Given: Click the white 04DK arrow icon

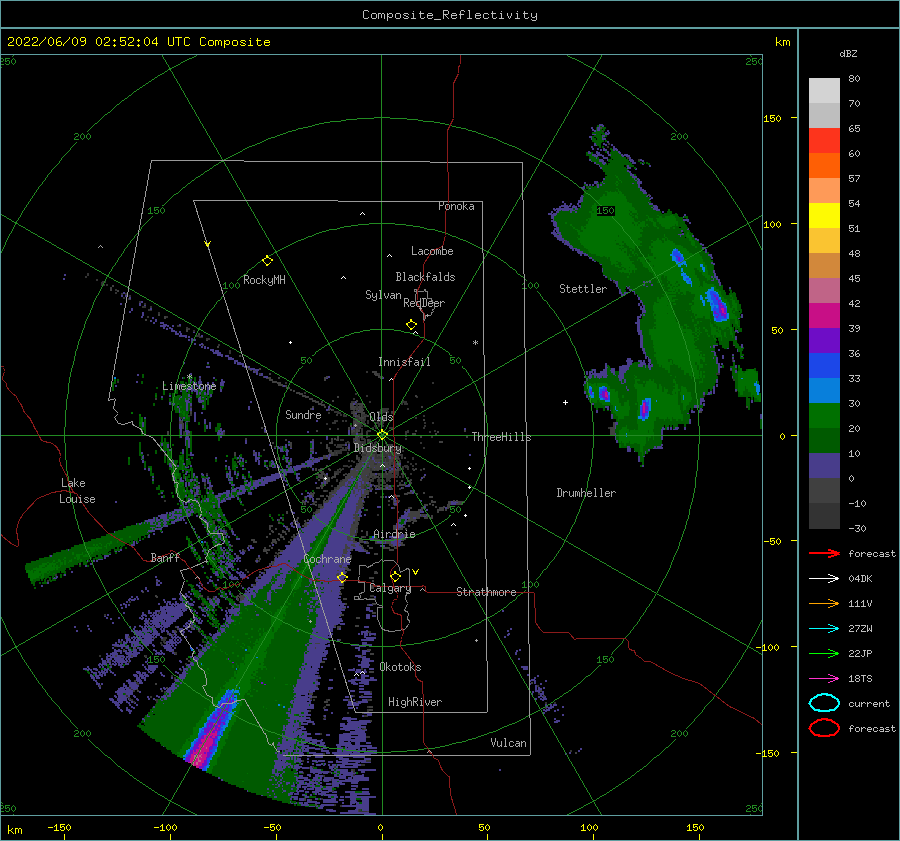Looking at the screenshot, I should click(x=824, y=579).
